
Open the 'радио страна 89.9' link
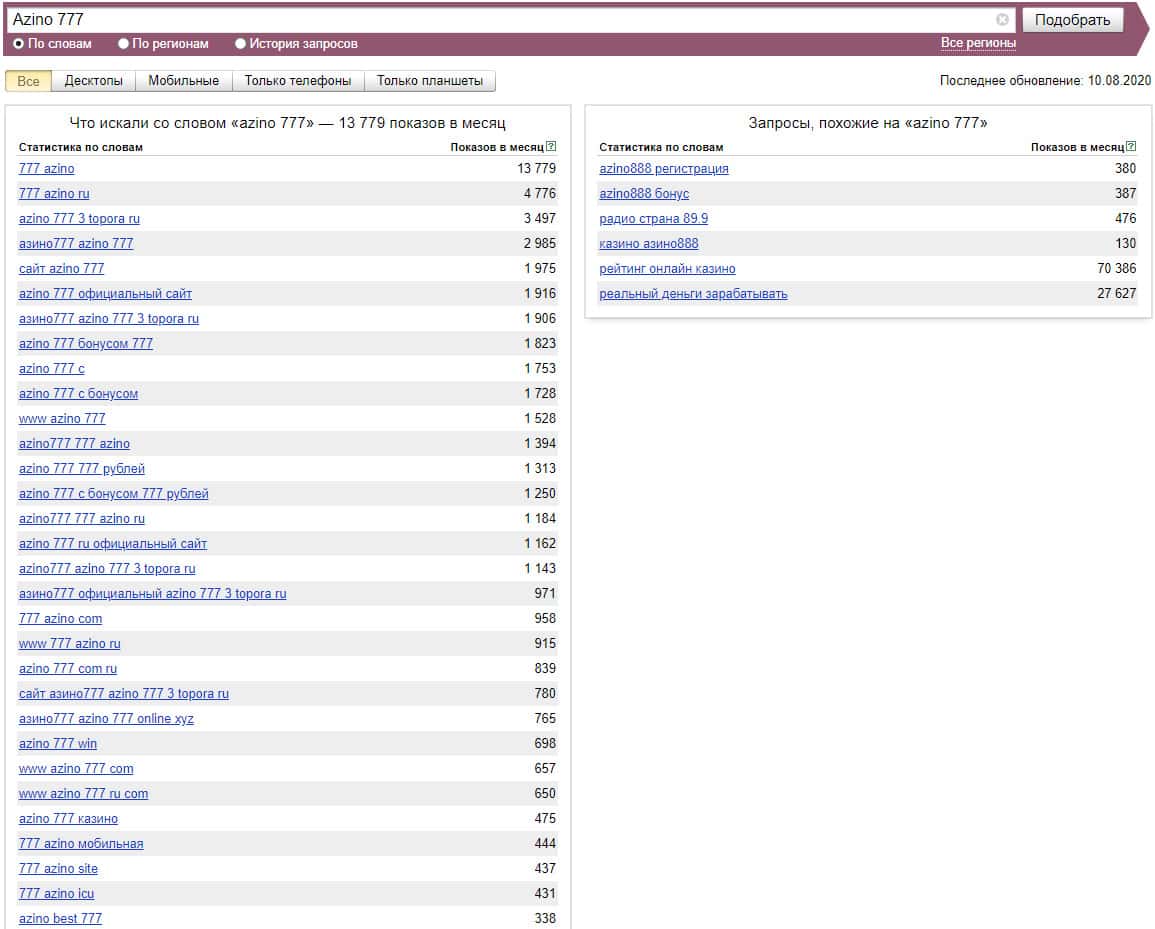(653, 219)
